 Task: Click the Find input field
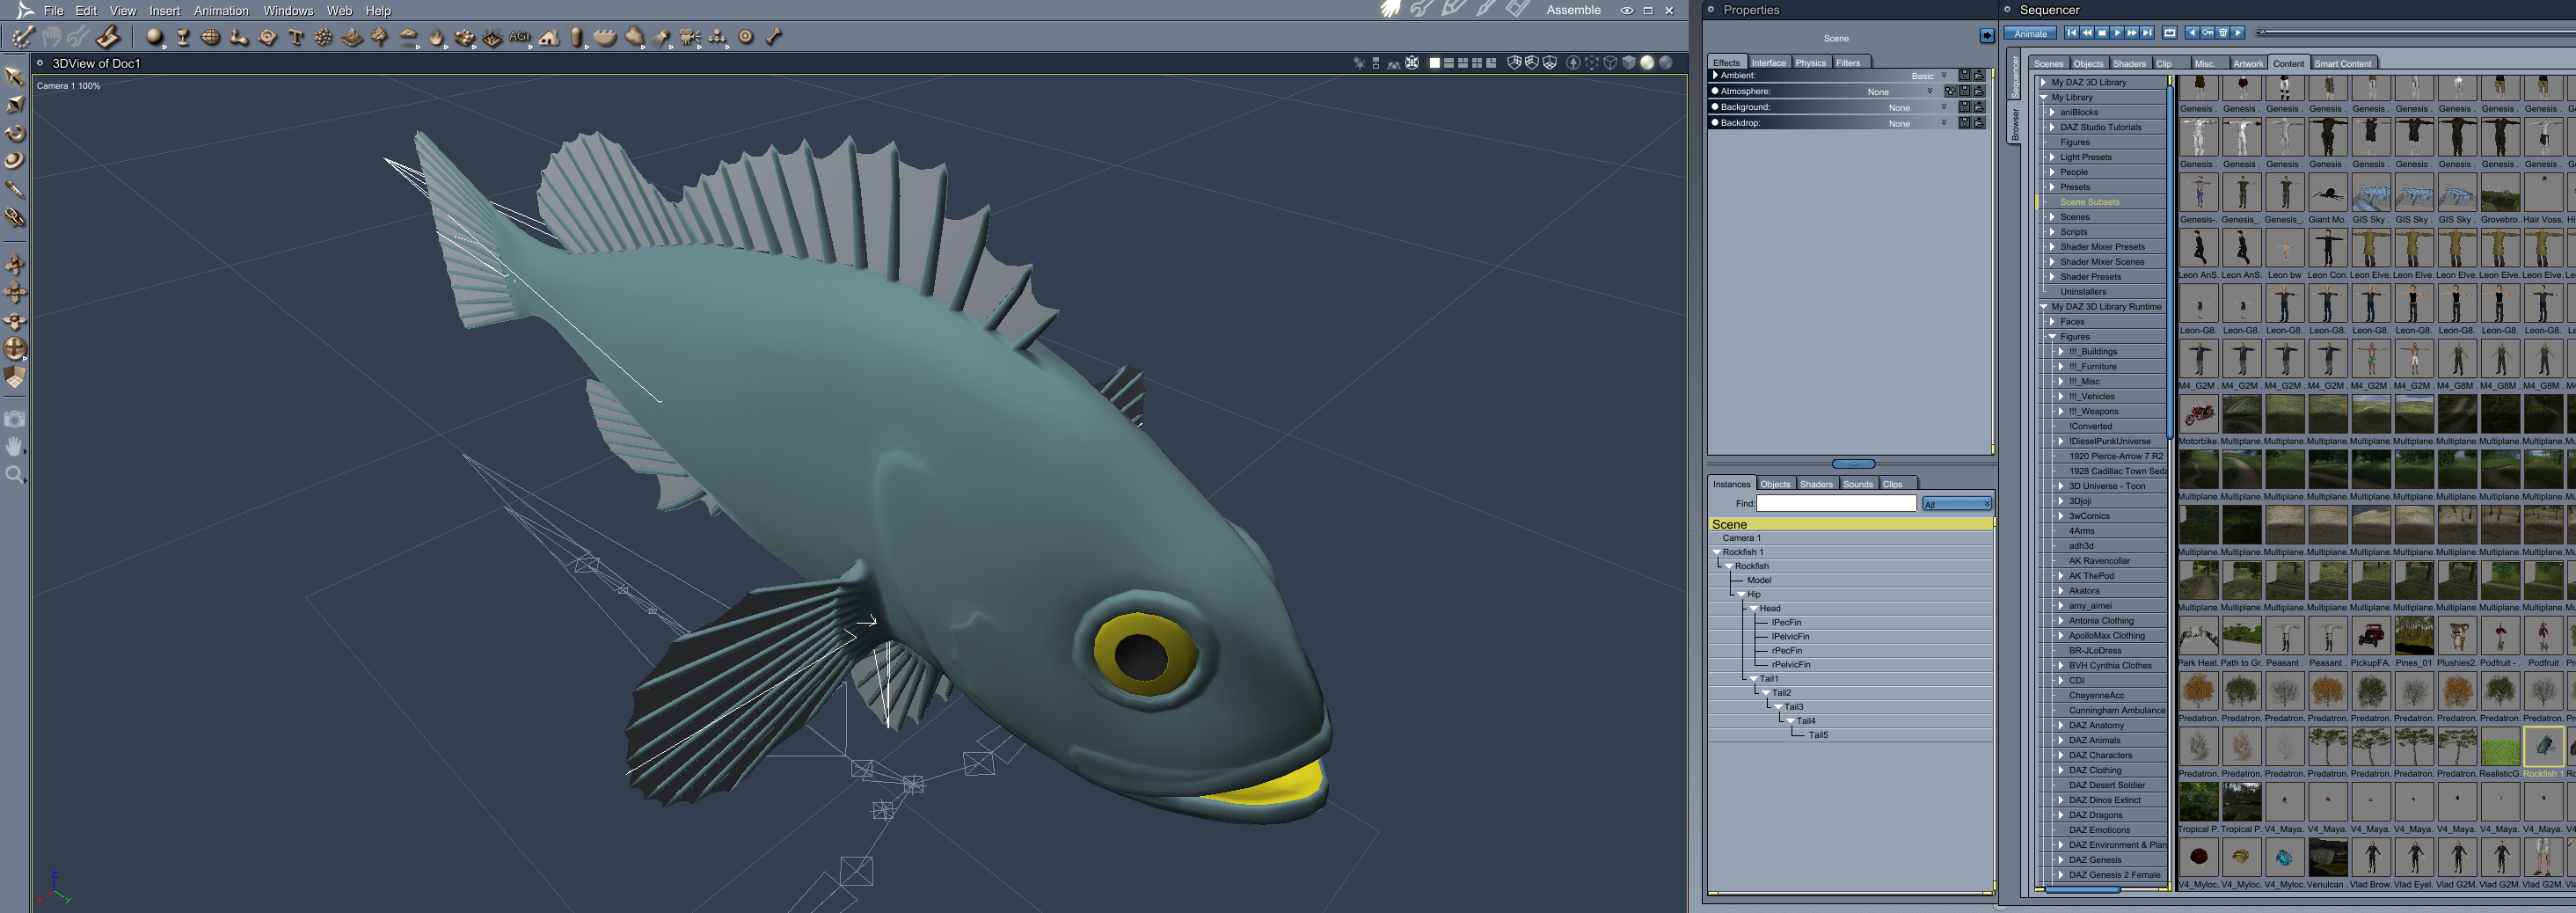1836,504
